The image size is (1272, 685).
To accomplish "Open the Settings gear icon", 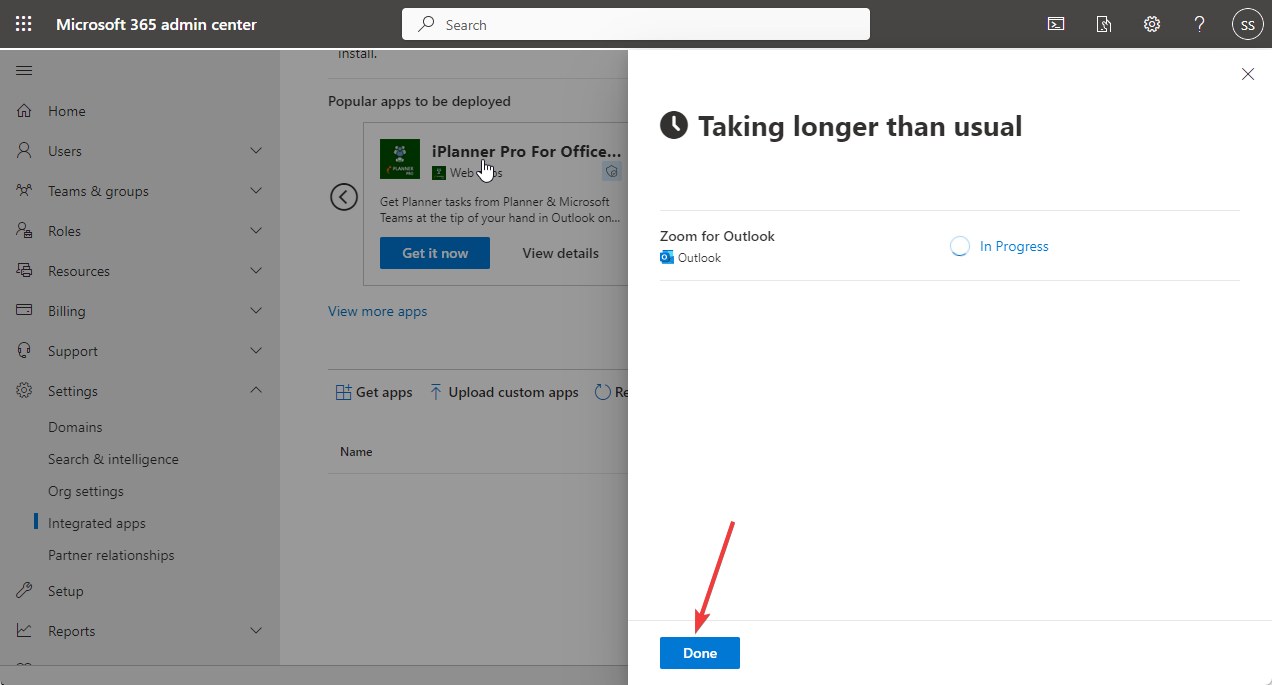I will click(x=1151, y=23).
